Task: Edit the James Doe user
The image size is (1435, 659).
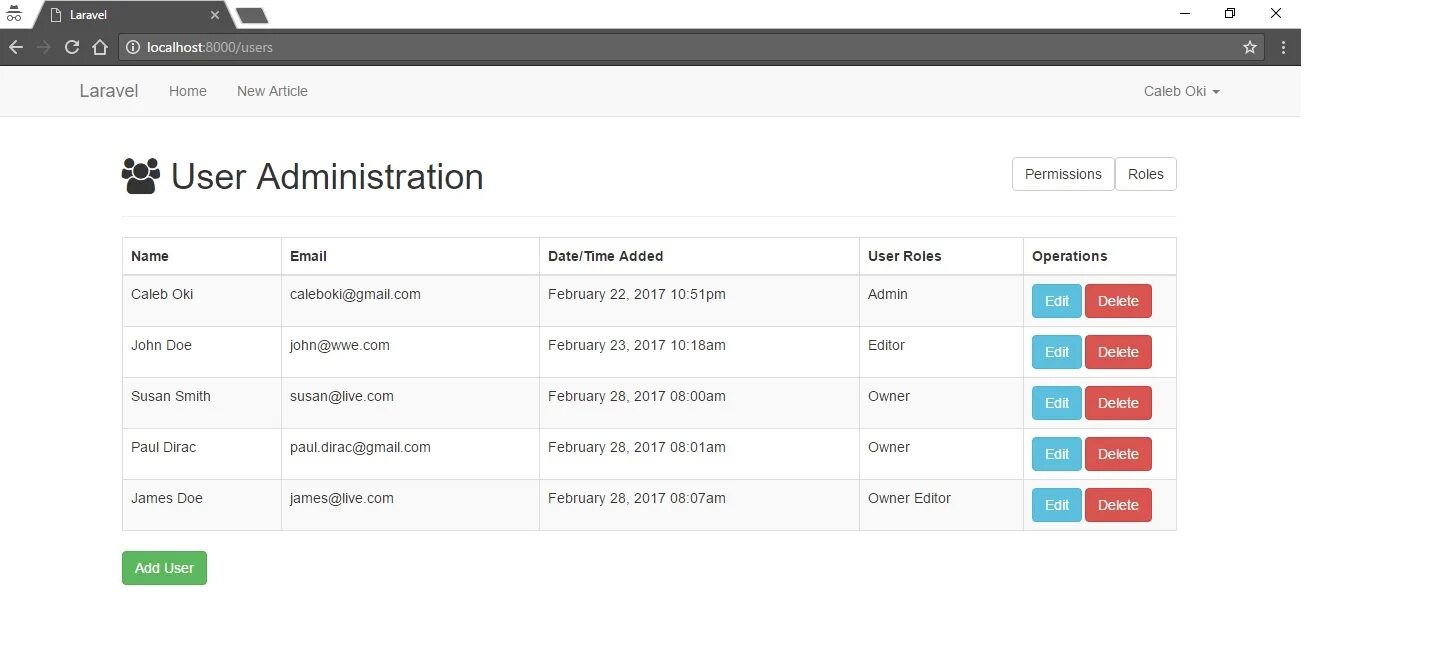Action: [1056, 505]
